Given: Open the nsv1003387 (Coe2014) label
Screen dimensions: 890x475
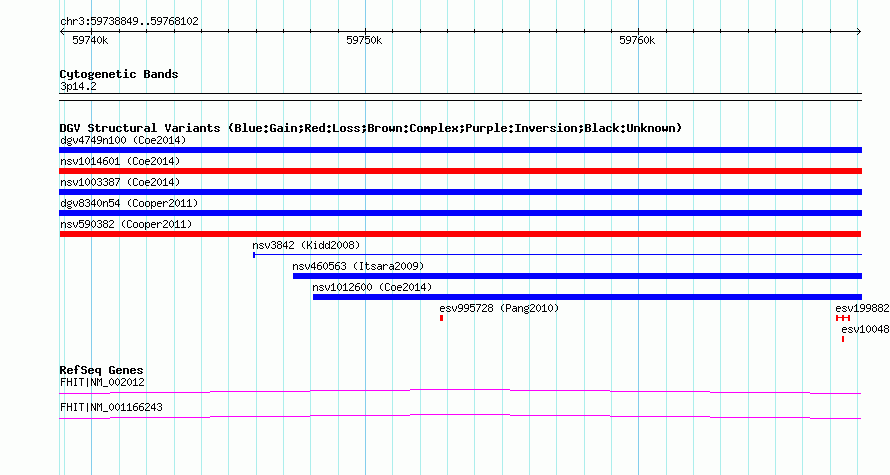Looking at the screenshot, I should (120, 182).
